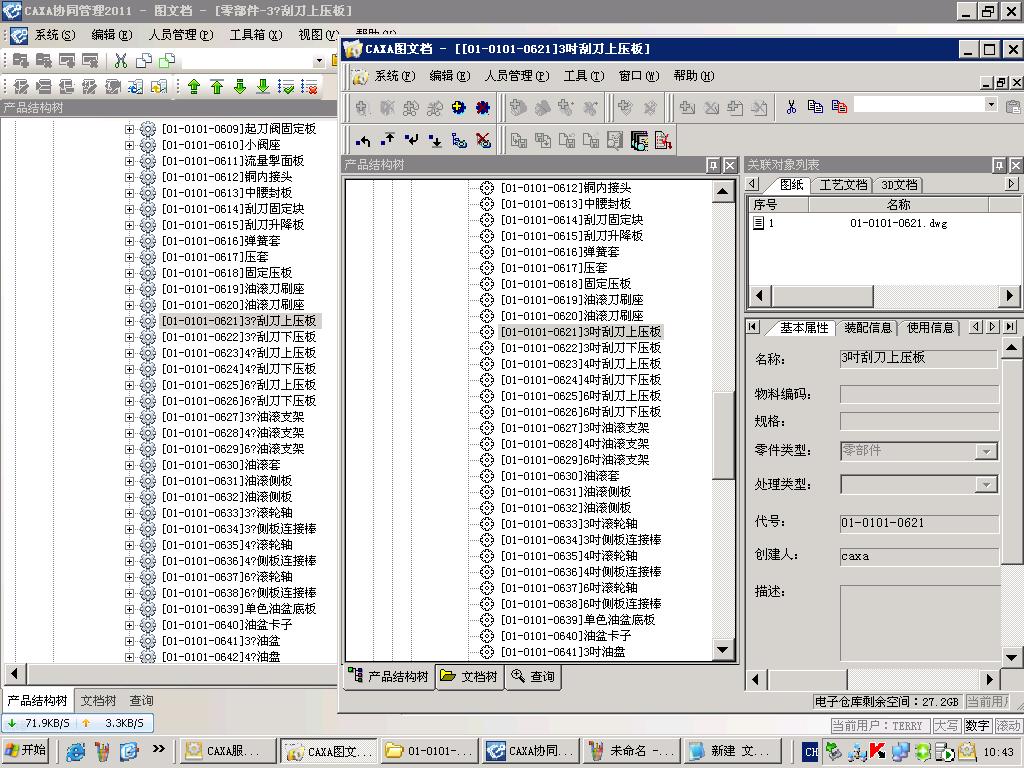The height and width of the screenshot is (768, 1024).
Task: Open 01-0101- folder from taskbar
Action: pos(428,751)
